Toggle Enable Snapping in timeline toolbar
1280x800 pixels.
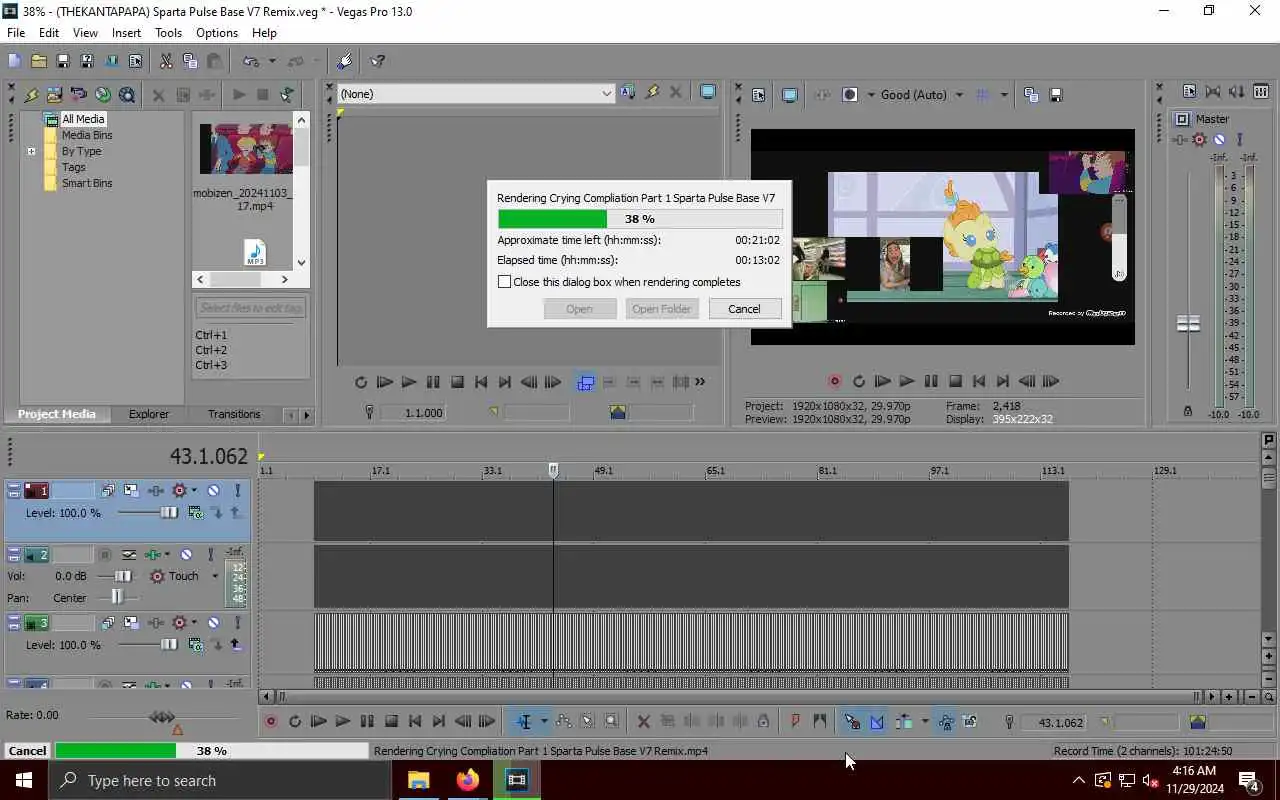click(x=852, y=721)
